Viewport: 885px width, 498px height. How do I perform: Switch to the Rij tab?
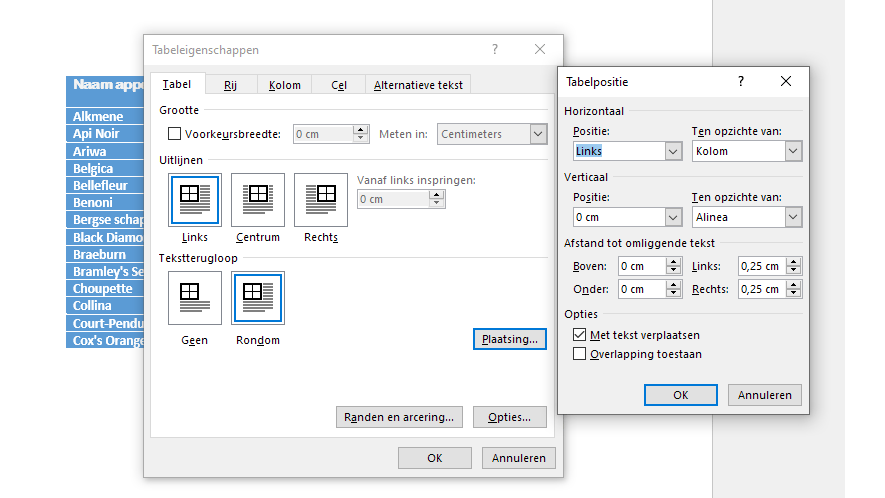click(230, 85)
